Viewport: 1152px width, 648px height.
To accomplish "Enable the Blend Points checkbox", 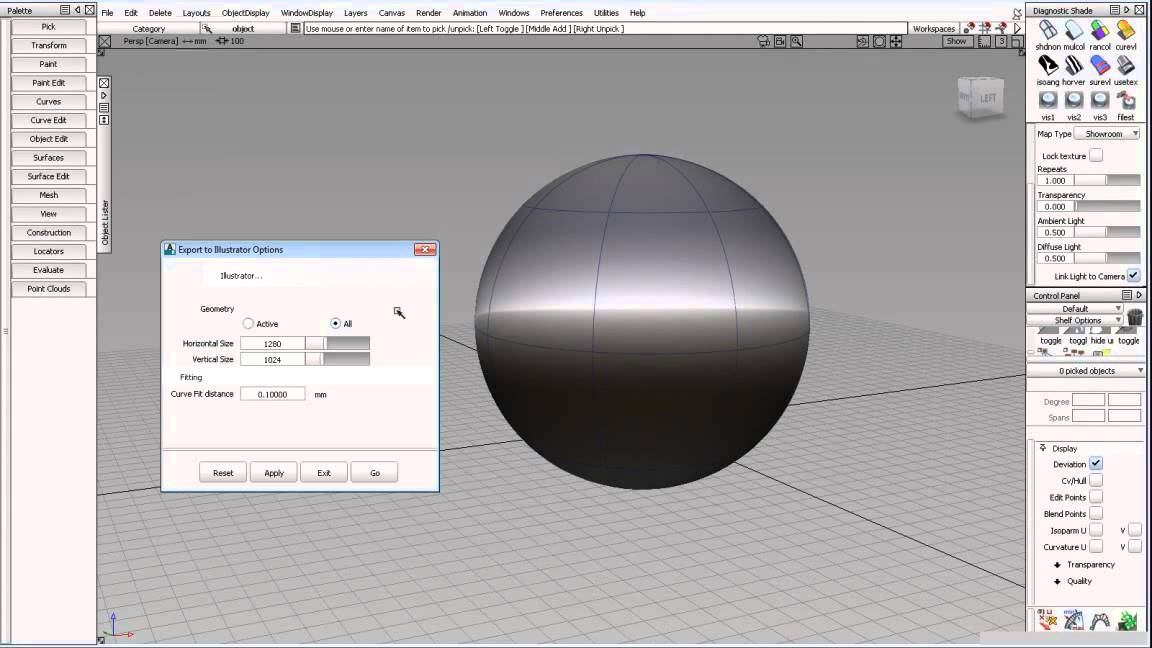I will coord(1095,514).
